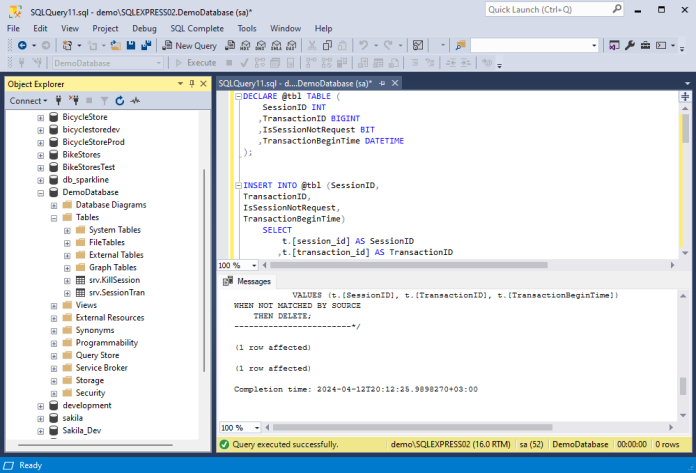Click the New Query toolbar button
The image size is (696, 473).
[189, 46]
